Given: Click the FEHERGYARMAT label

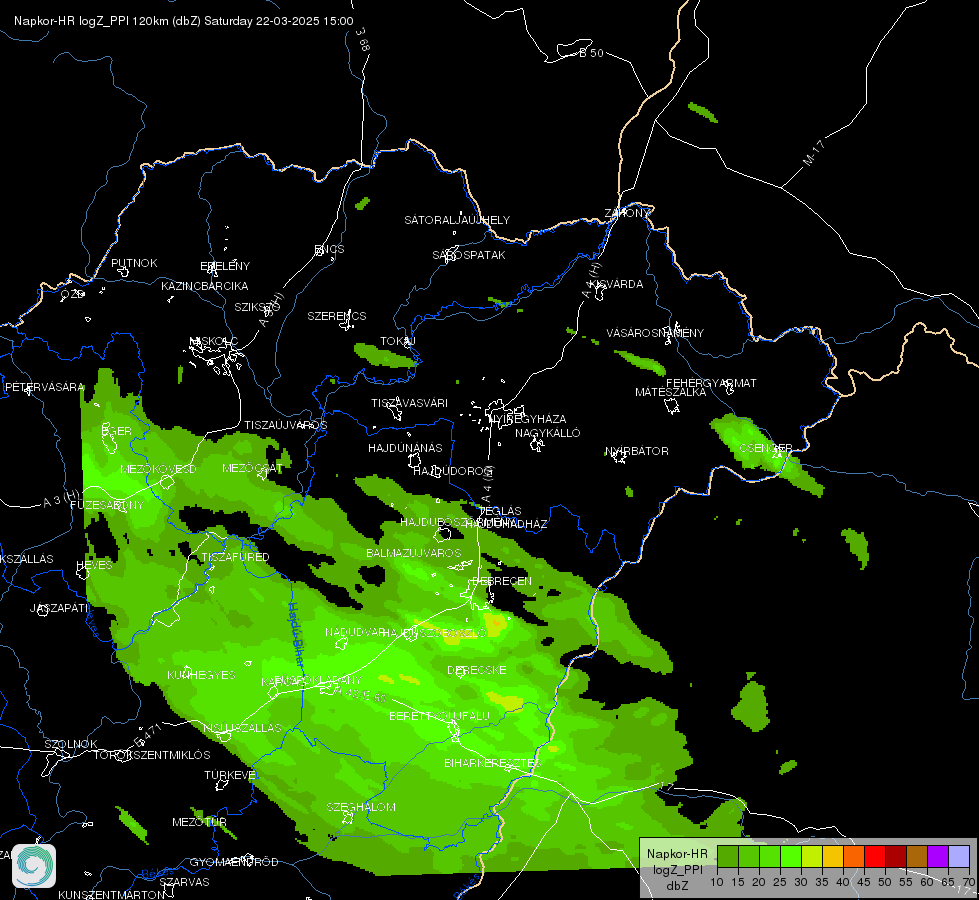Looking at the screenshot, I should pos(711,383).
